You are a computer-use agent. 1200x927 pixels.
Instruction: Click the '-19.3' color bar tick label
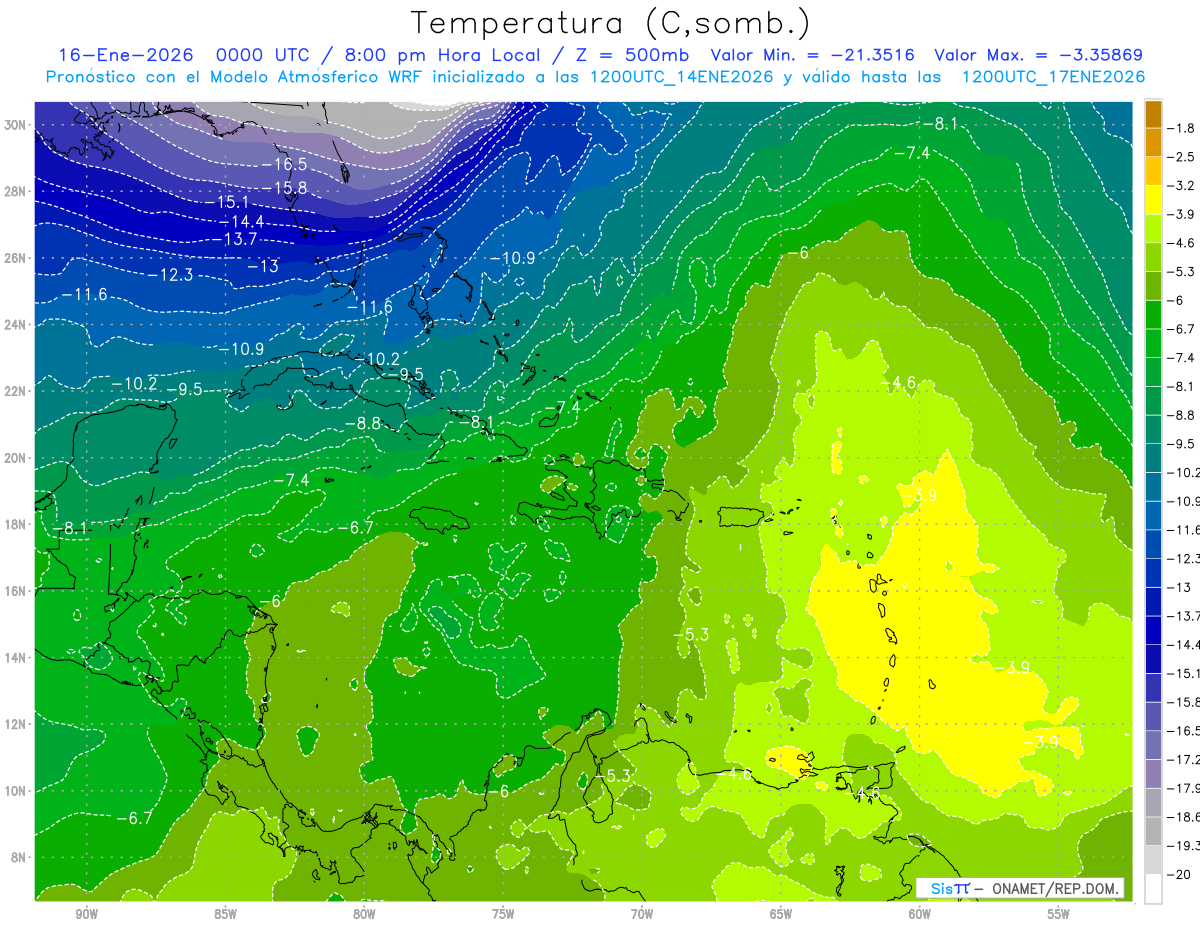1184,846
